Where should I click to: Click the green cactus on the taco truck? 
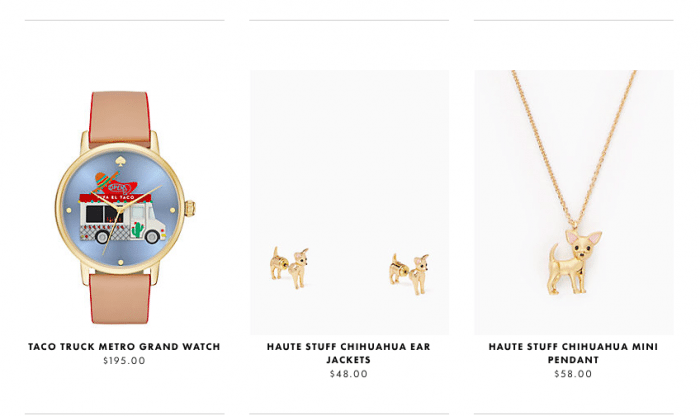[x=138, y=229]
